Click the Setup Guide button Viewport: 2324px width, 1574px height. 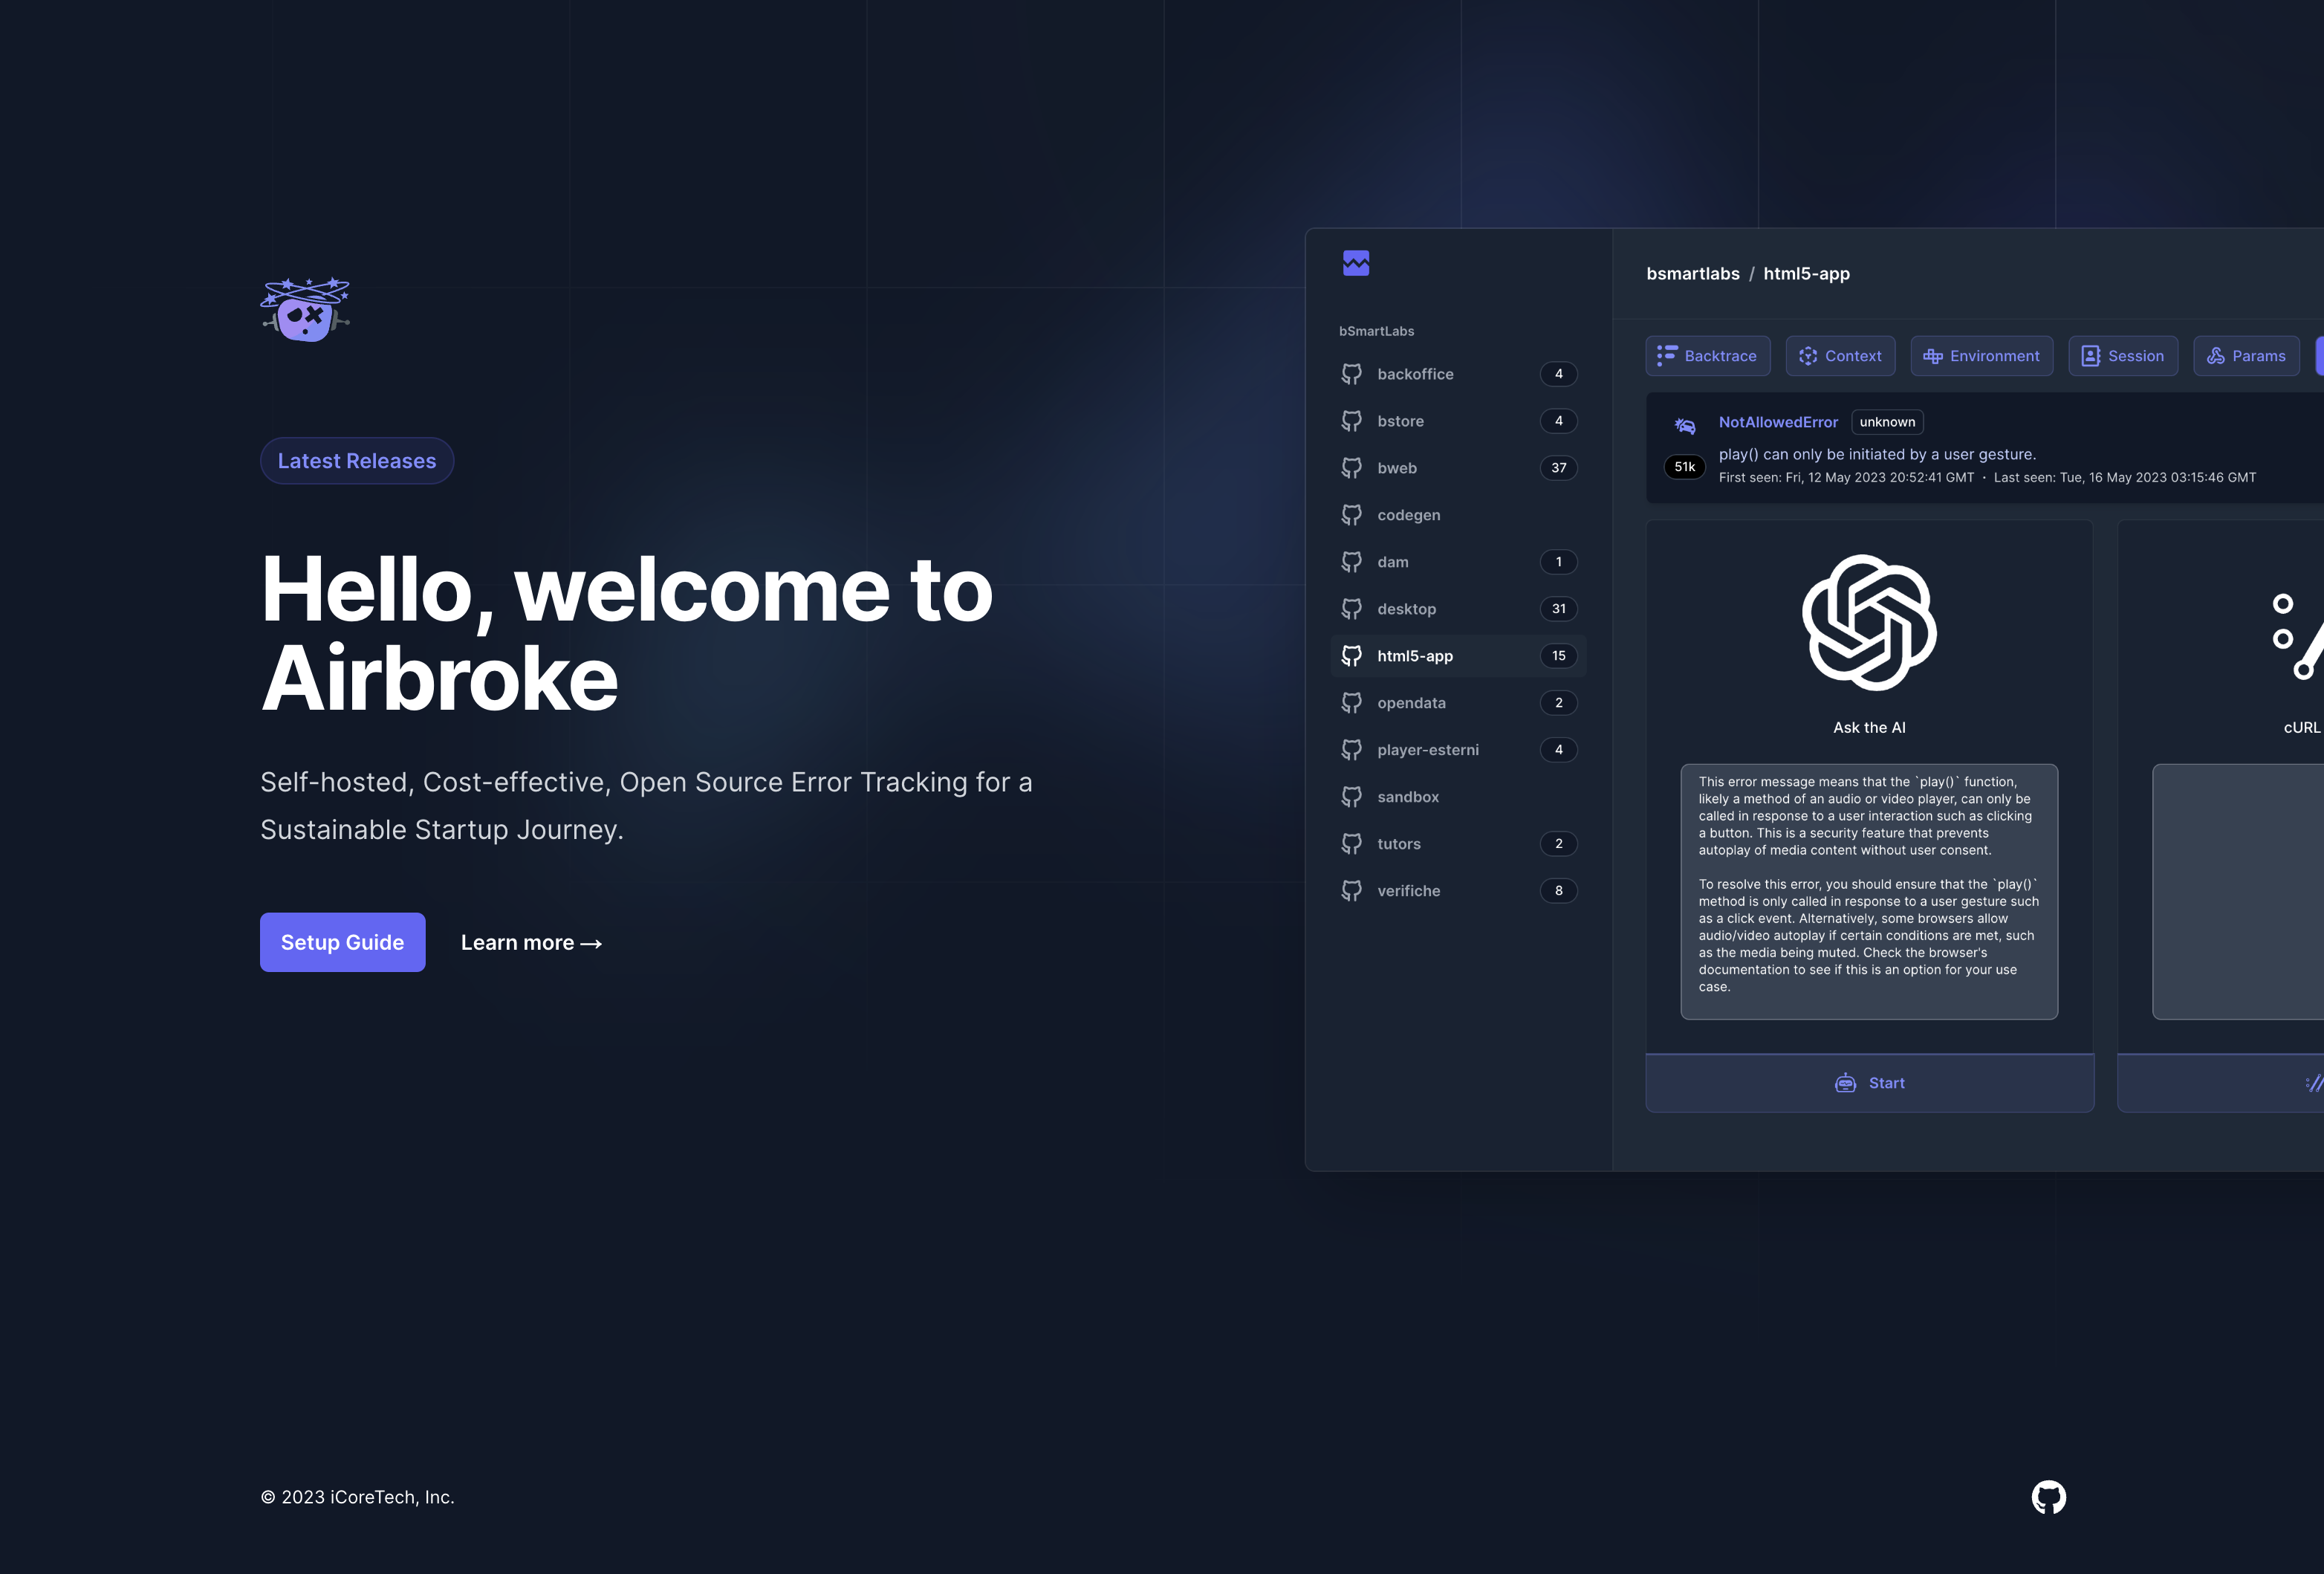click(343, 942)
